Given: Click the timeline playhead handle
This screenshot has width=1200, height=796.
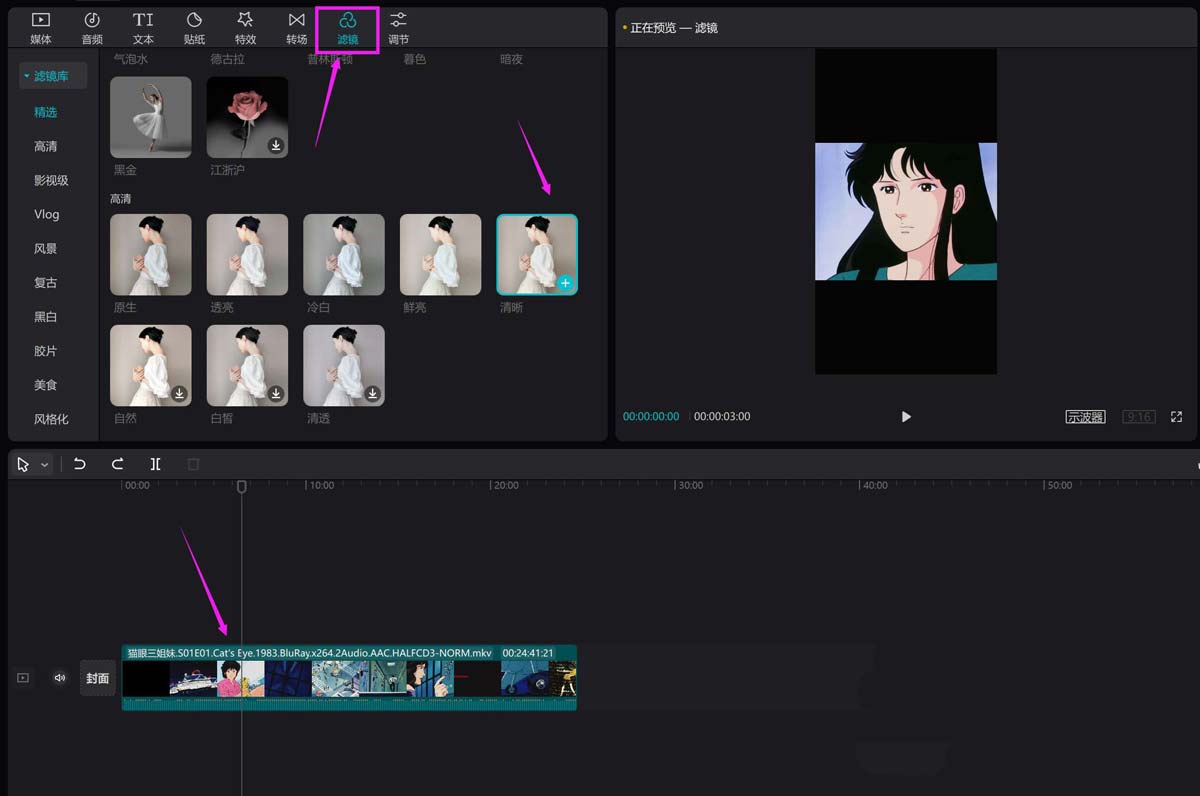Looking at the screenshot, I should 241,486.
